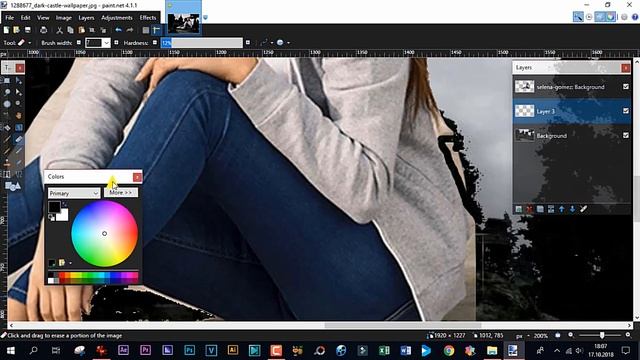
Task: Delete the layer with the red X icon
Action: click(529, 209)
